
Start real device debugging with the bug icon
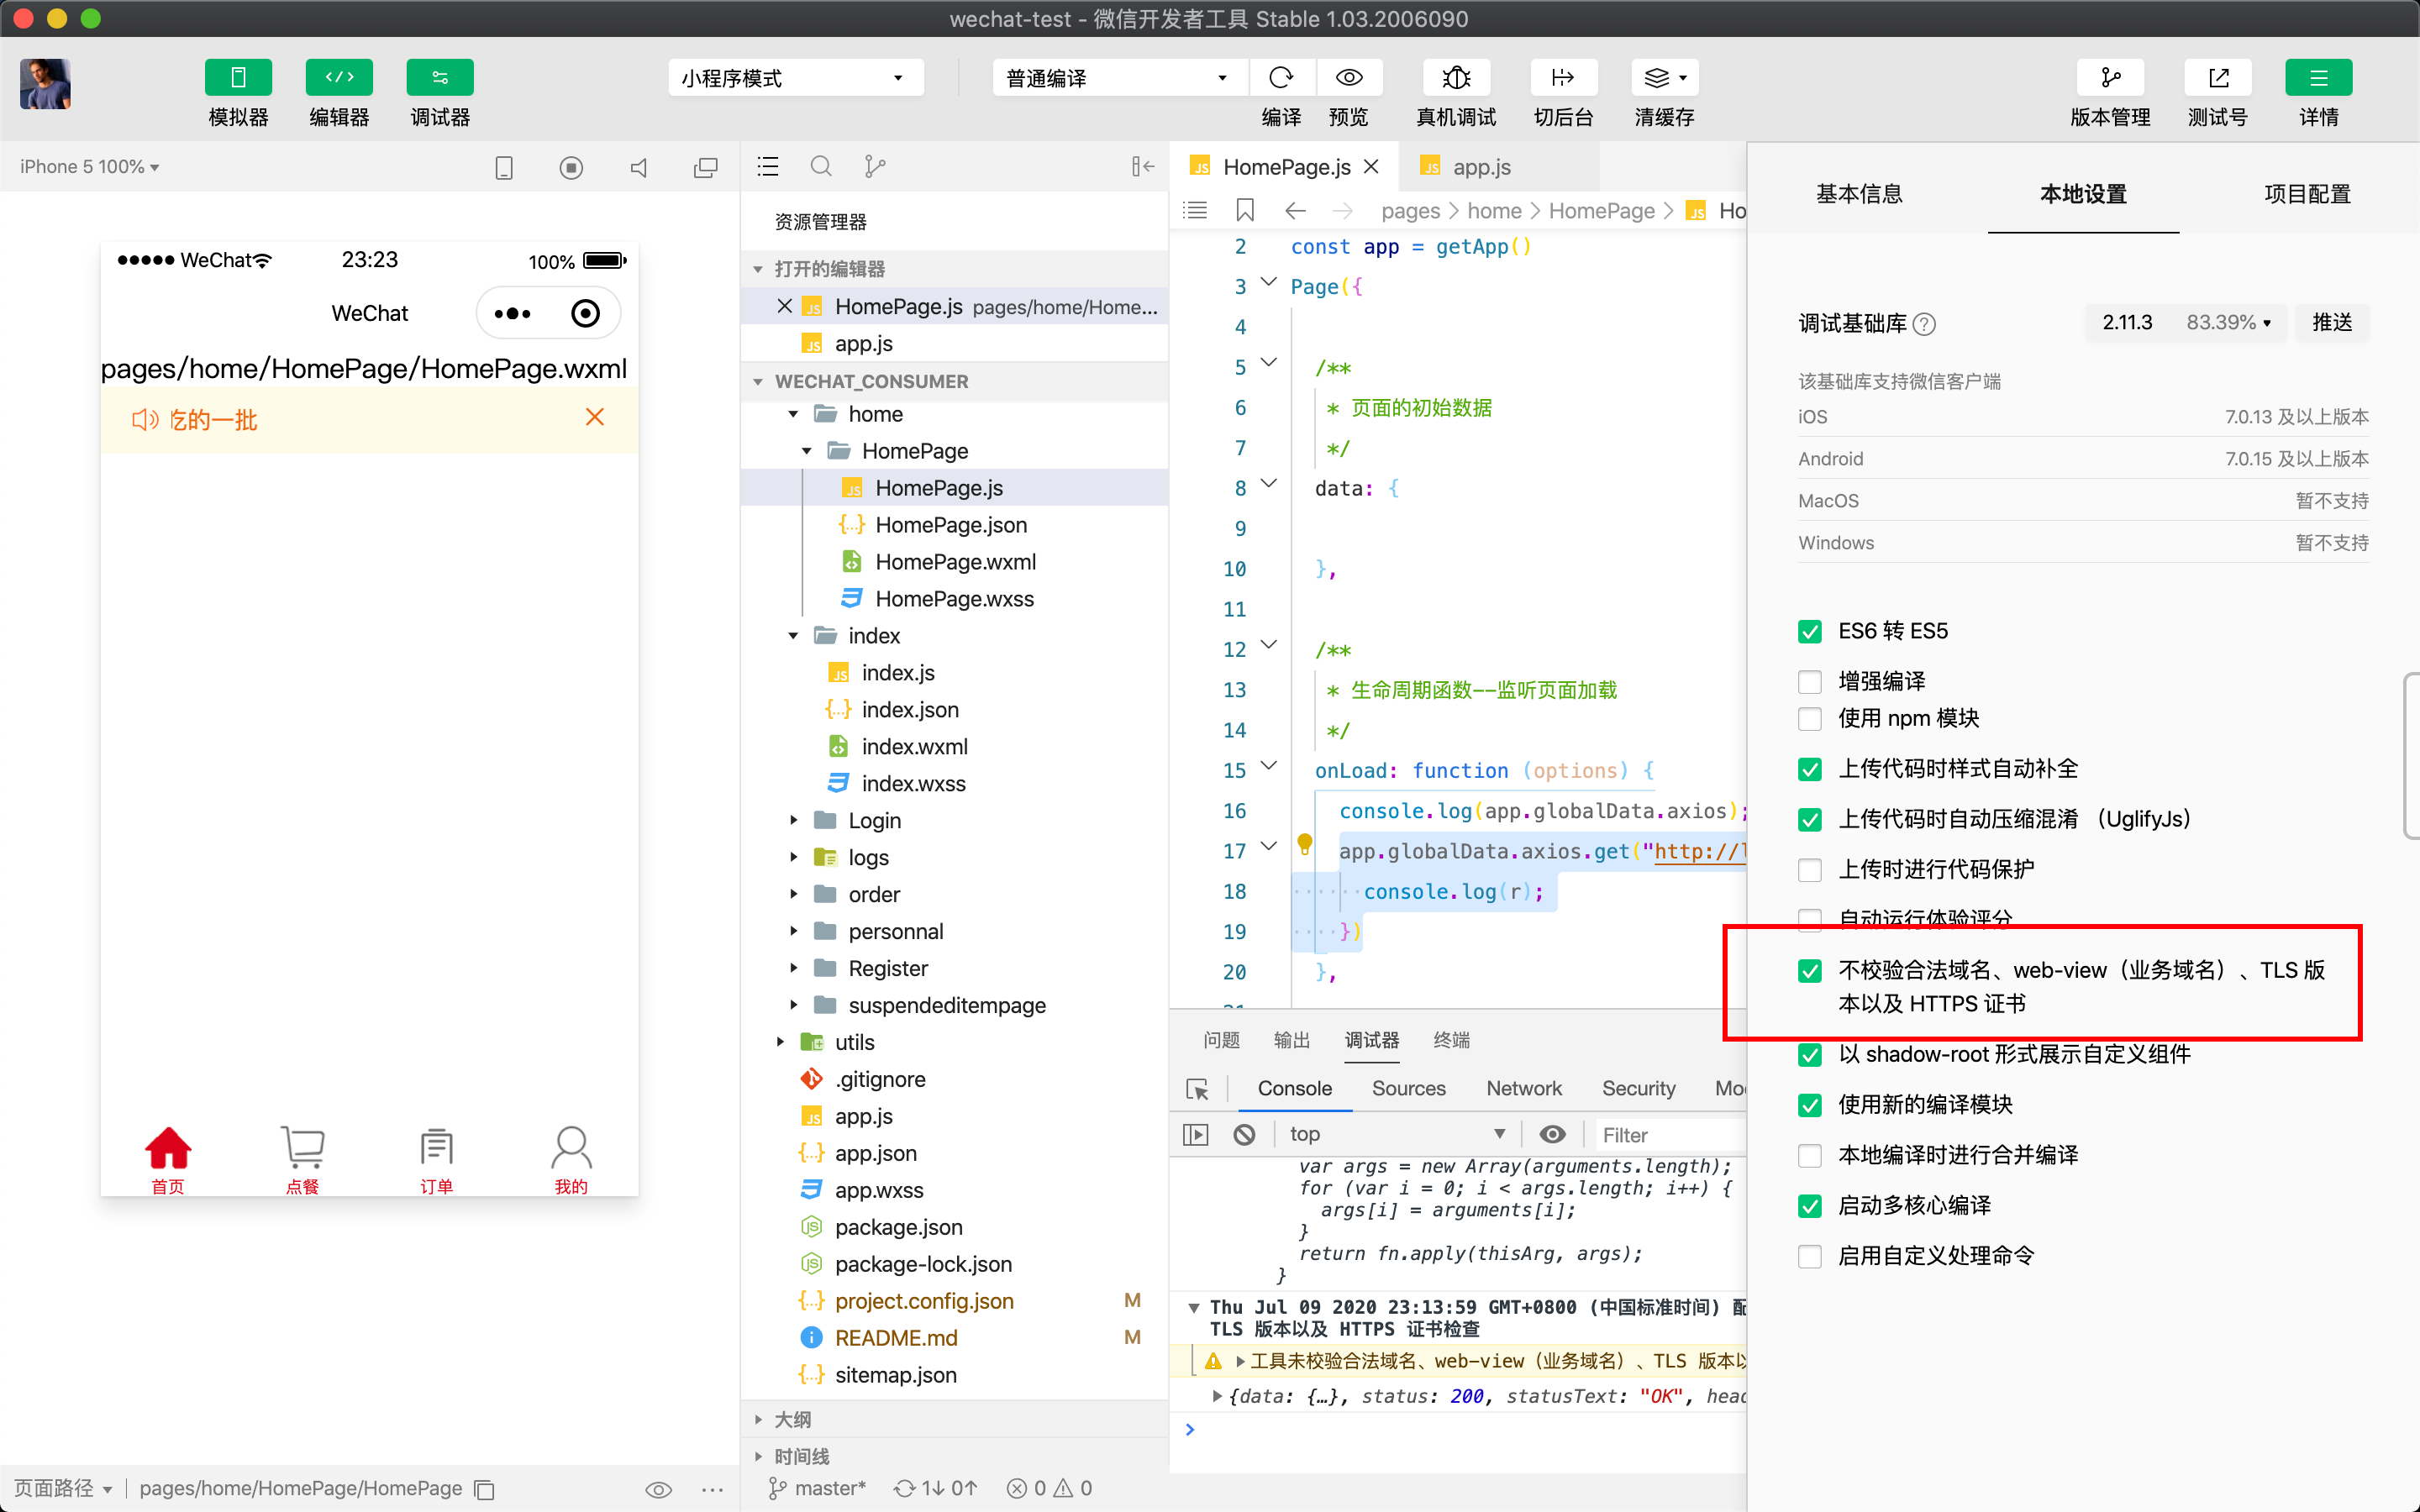pyautogui.click(x=1456, y=78)
